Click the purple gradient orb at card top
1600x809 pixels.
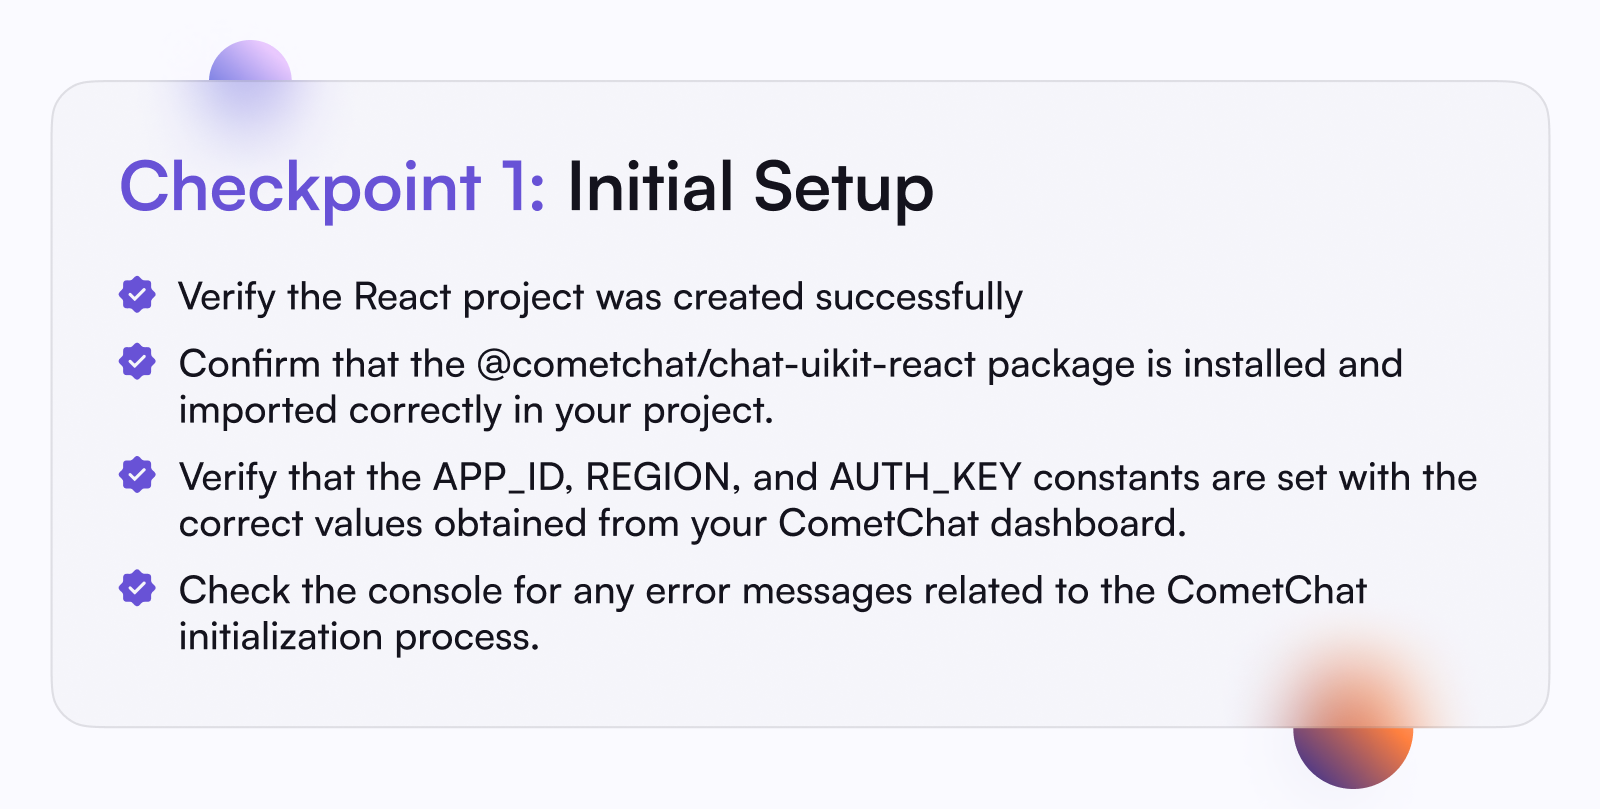click(x=250, y=72)
